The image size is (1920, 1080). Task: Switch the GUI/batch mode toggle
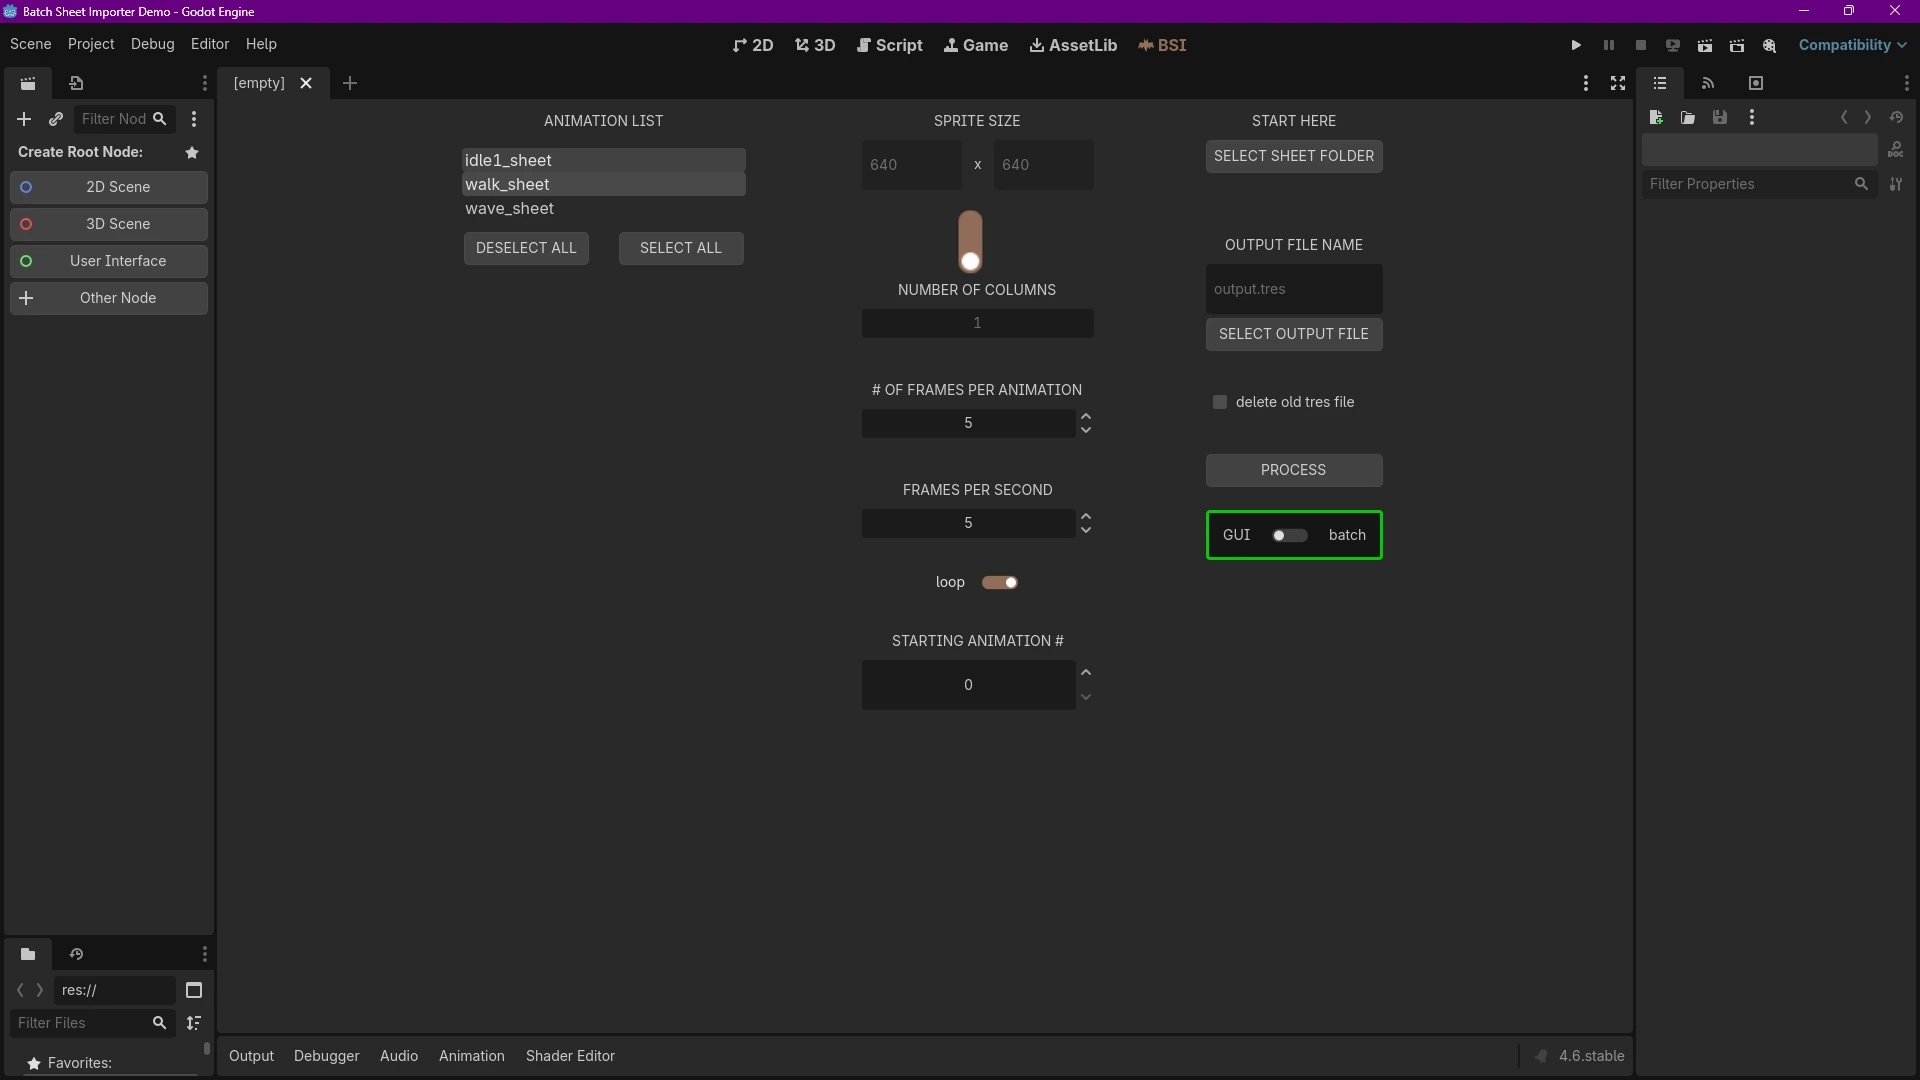click(1290, 535)
